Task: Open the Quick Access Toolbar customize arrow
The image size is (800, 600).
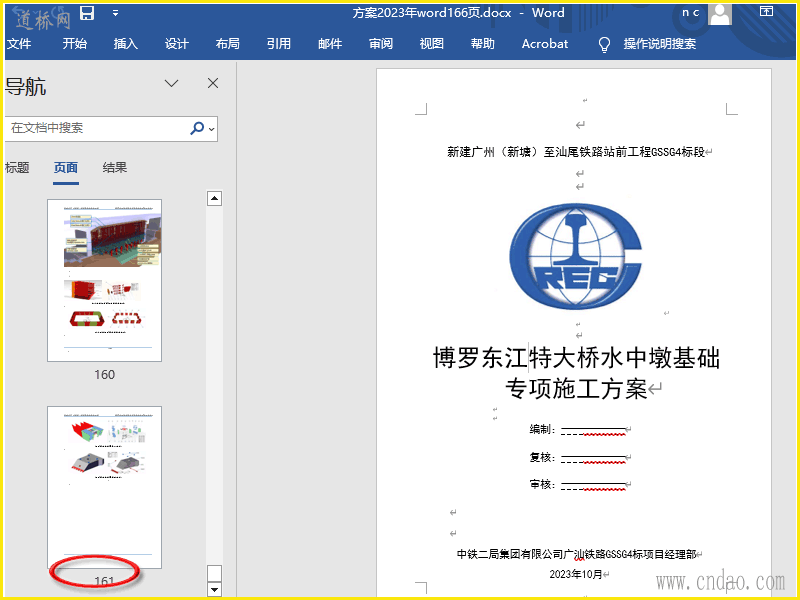Action: (115, 13)
